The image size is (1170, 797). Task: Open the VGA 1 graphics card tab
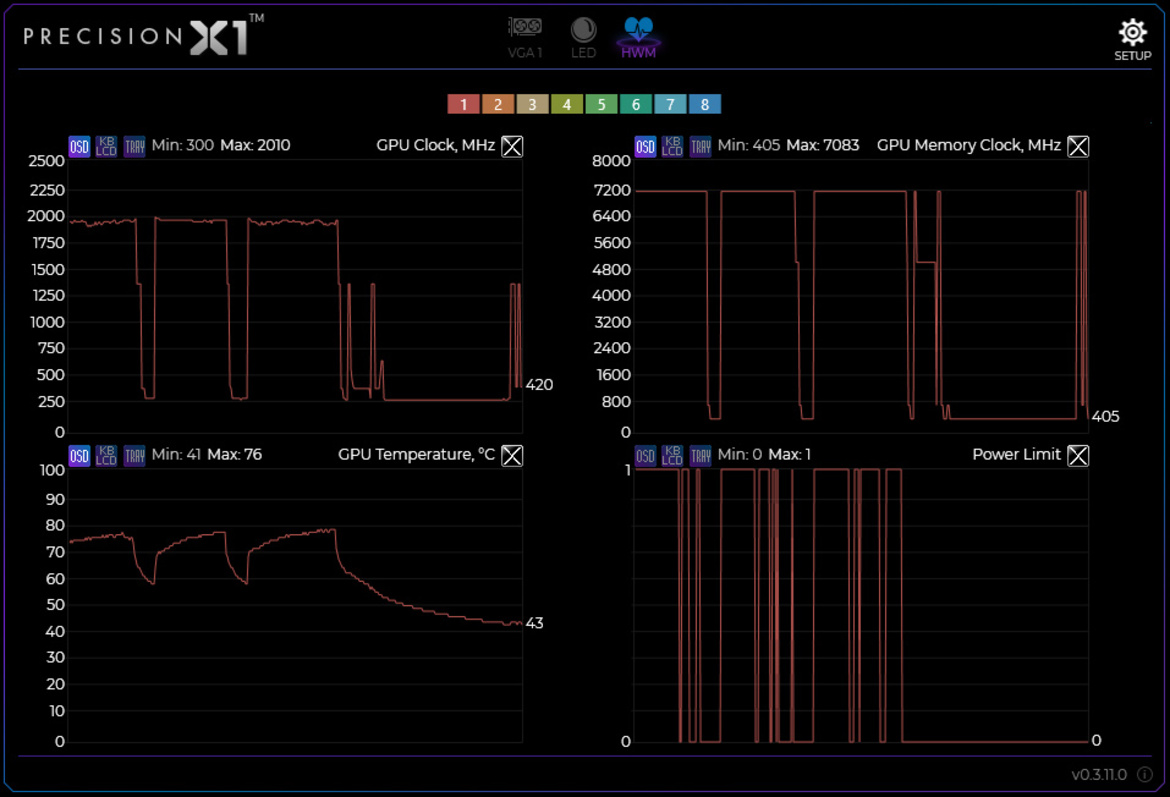point(525,37)
